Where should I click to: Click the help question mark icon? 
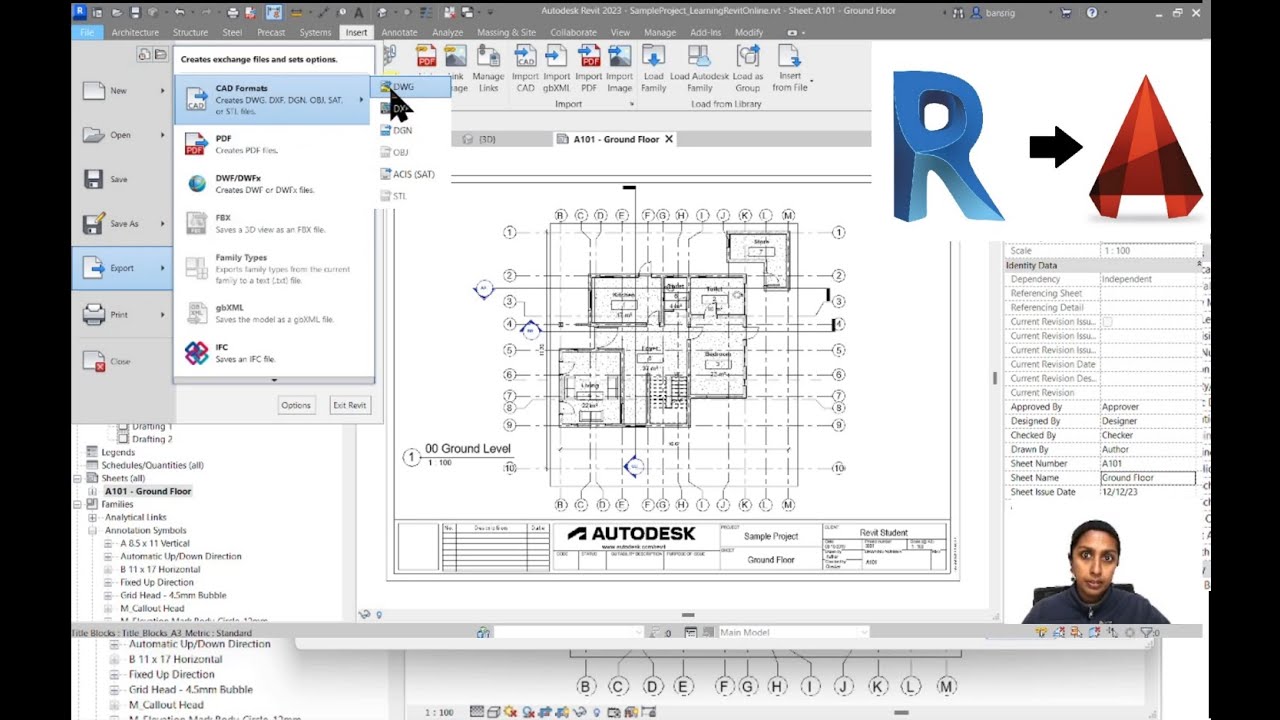pos(1092,13)
